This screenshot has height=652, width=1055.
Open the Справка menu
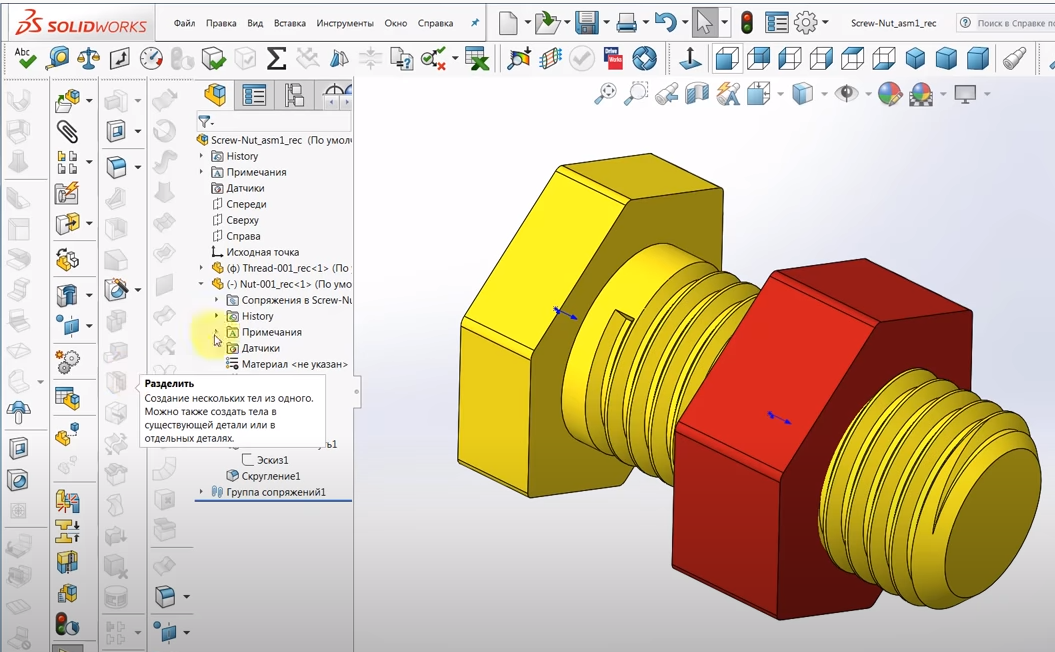[435, 23]
